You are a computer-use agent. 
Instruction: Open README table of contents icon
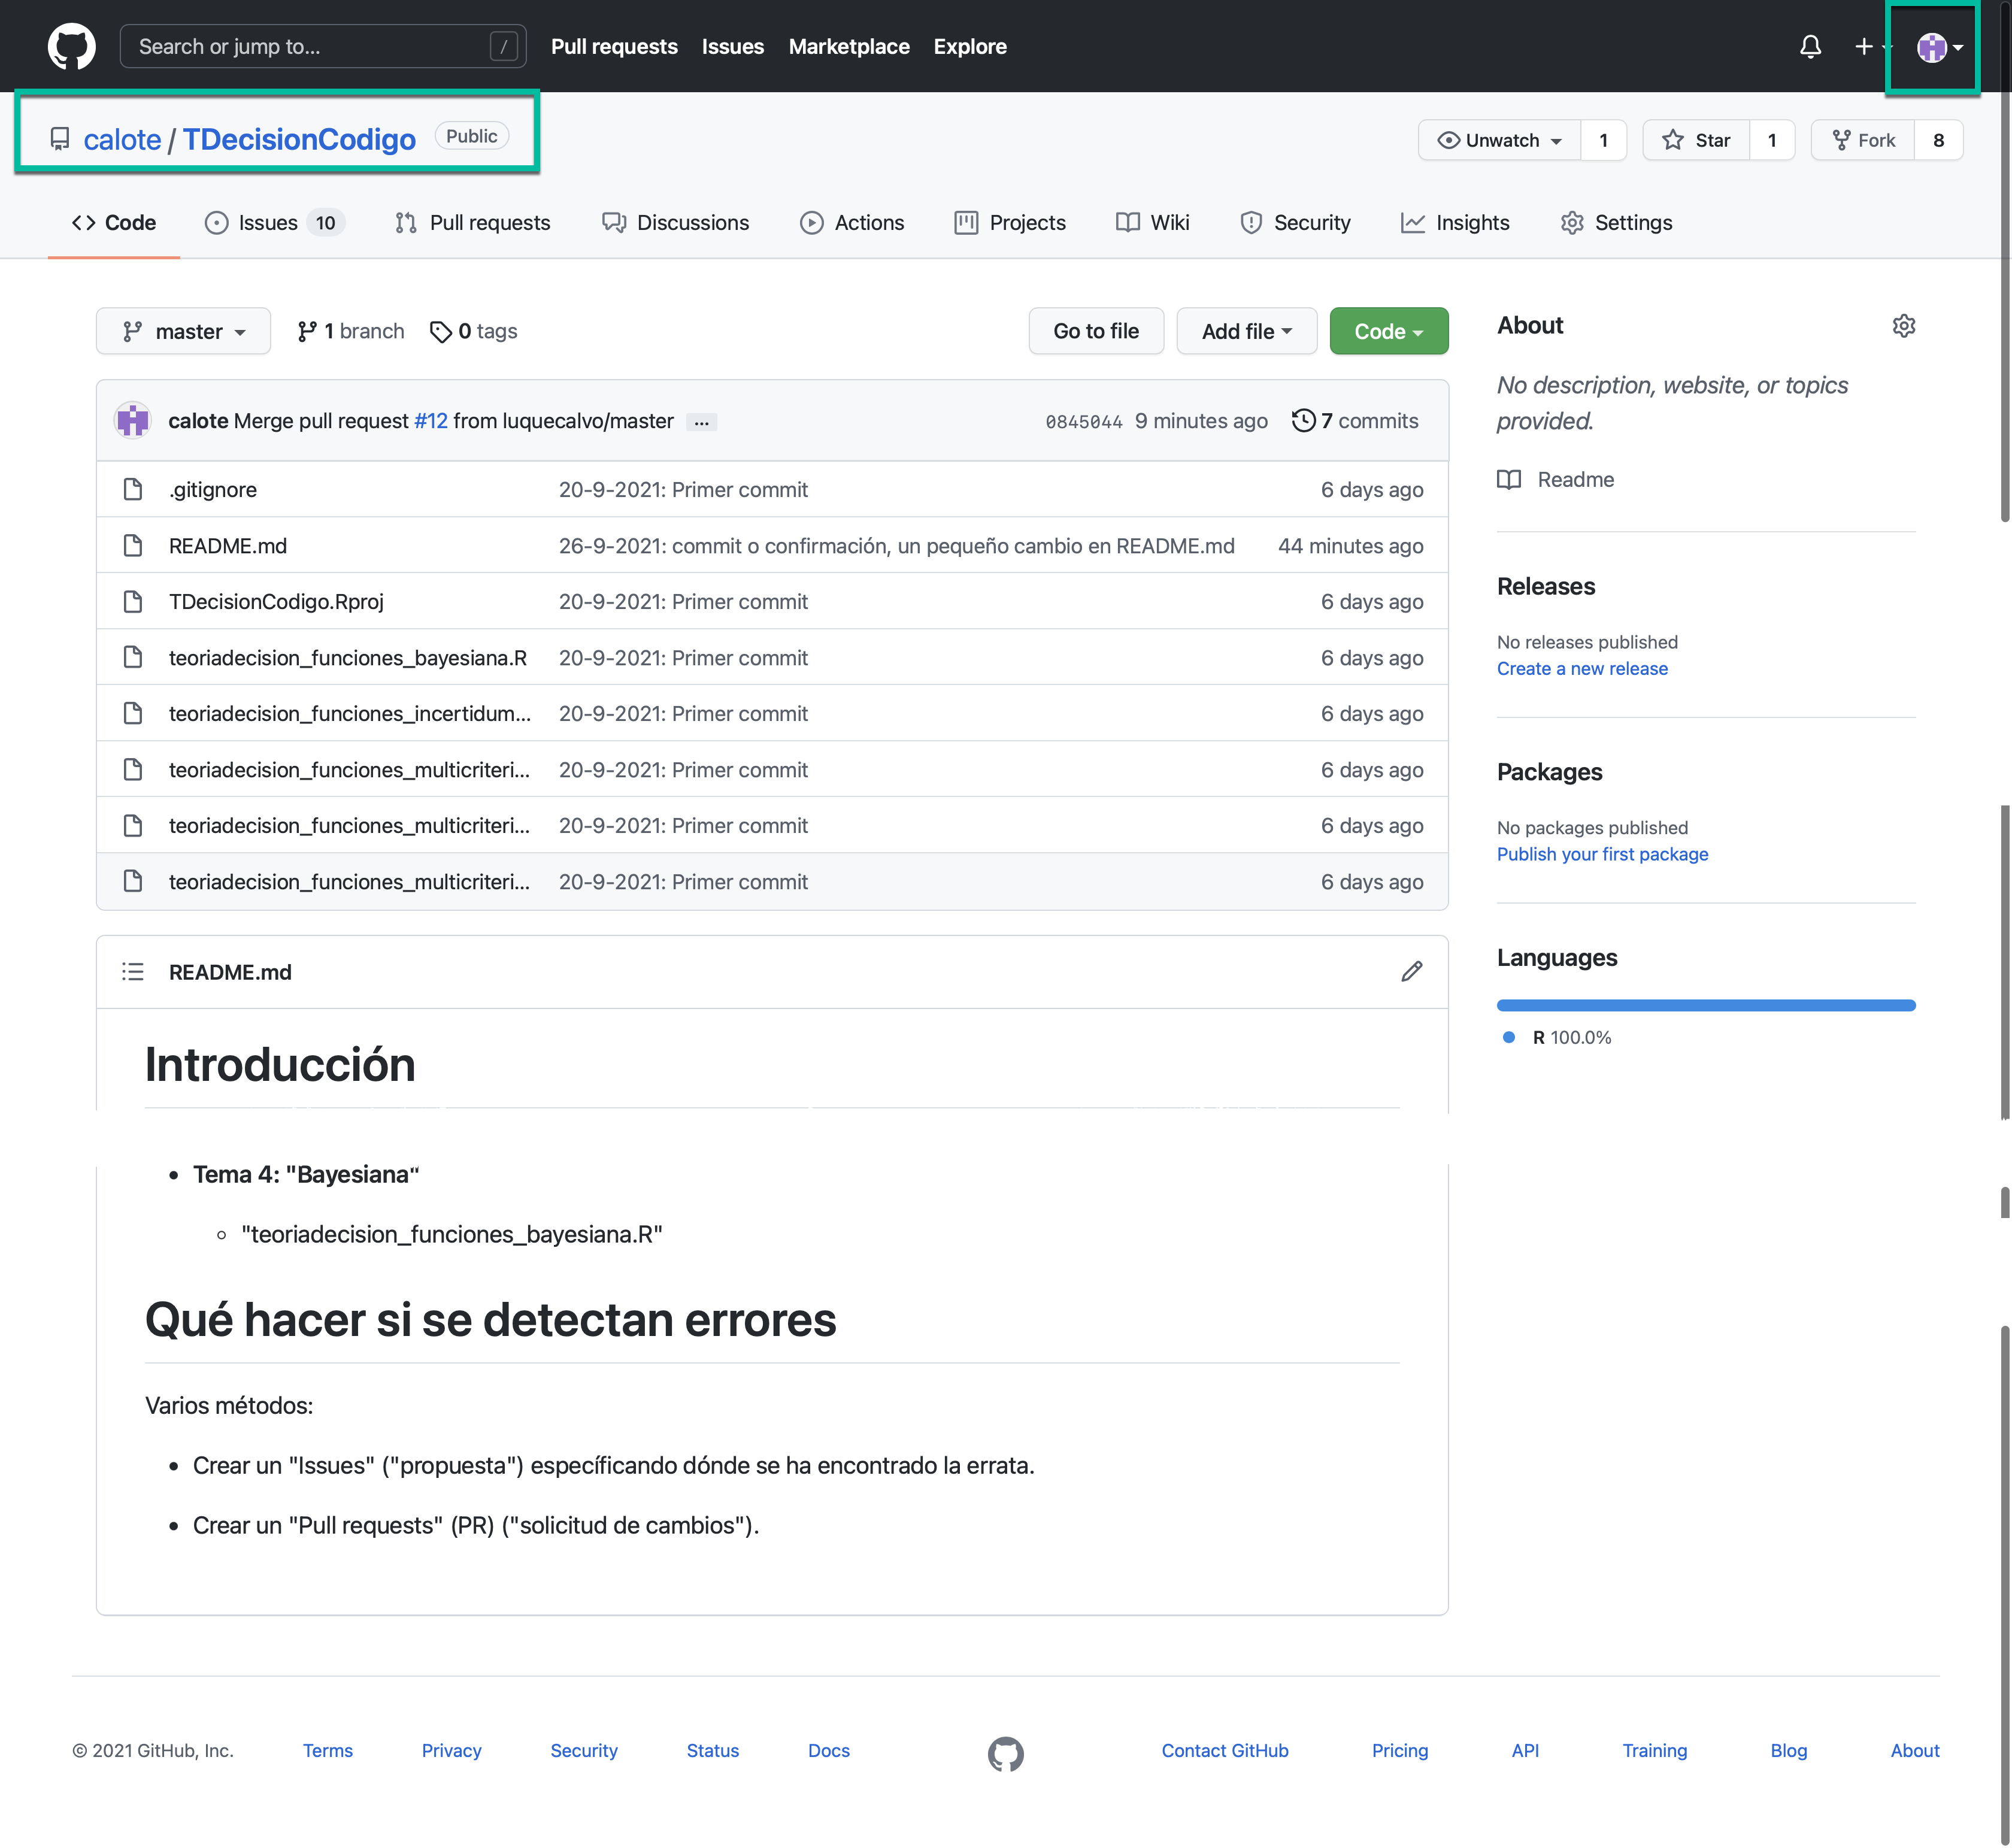[133, 971]
